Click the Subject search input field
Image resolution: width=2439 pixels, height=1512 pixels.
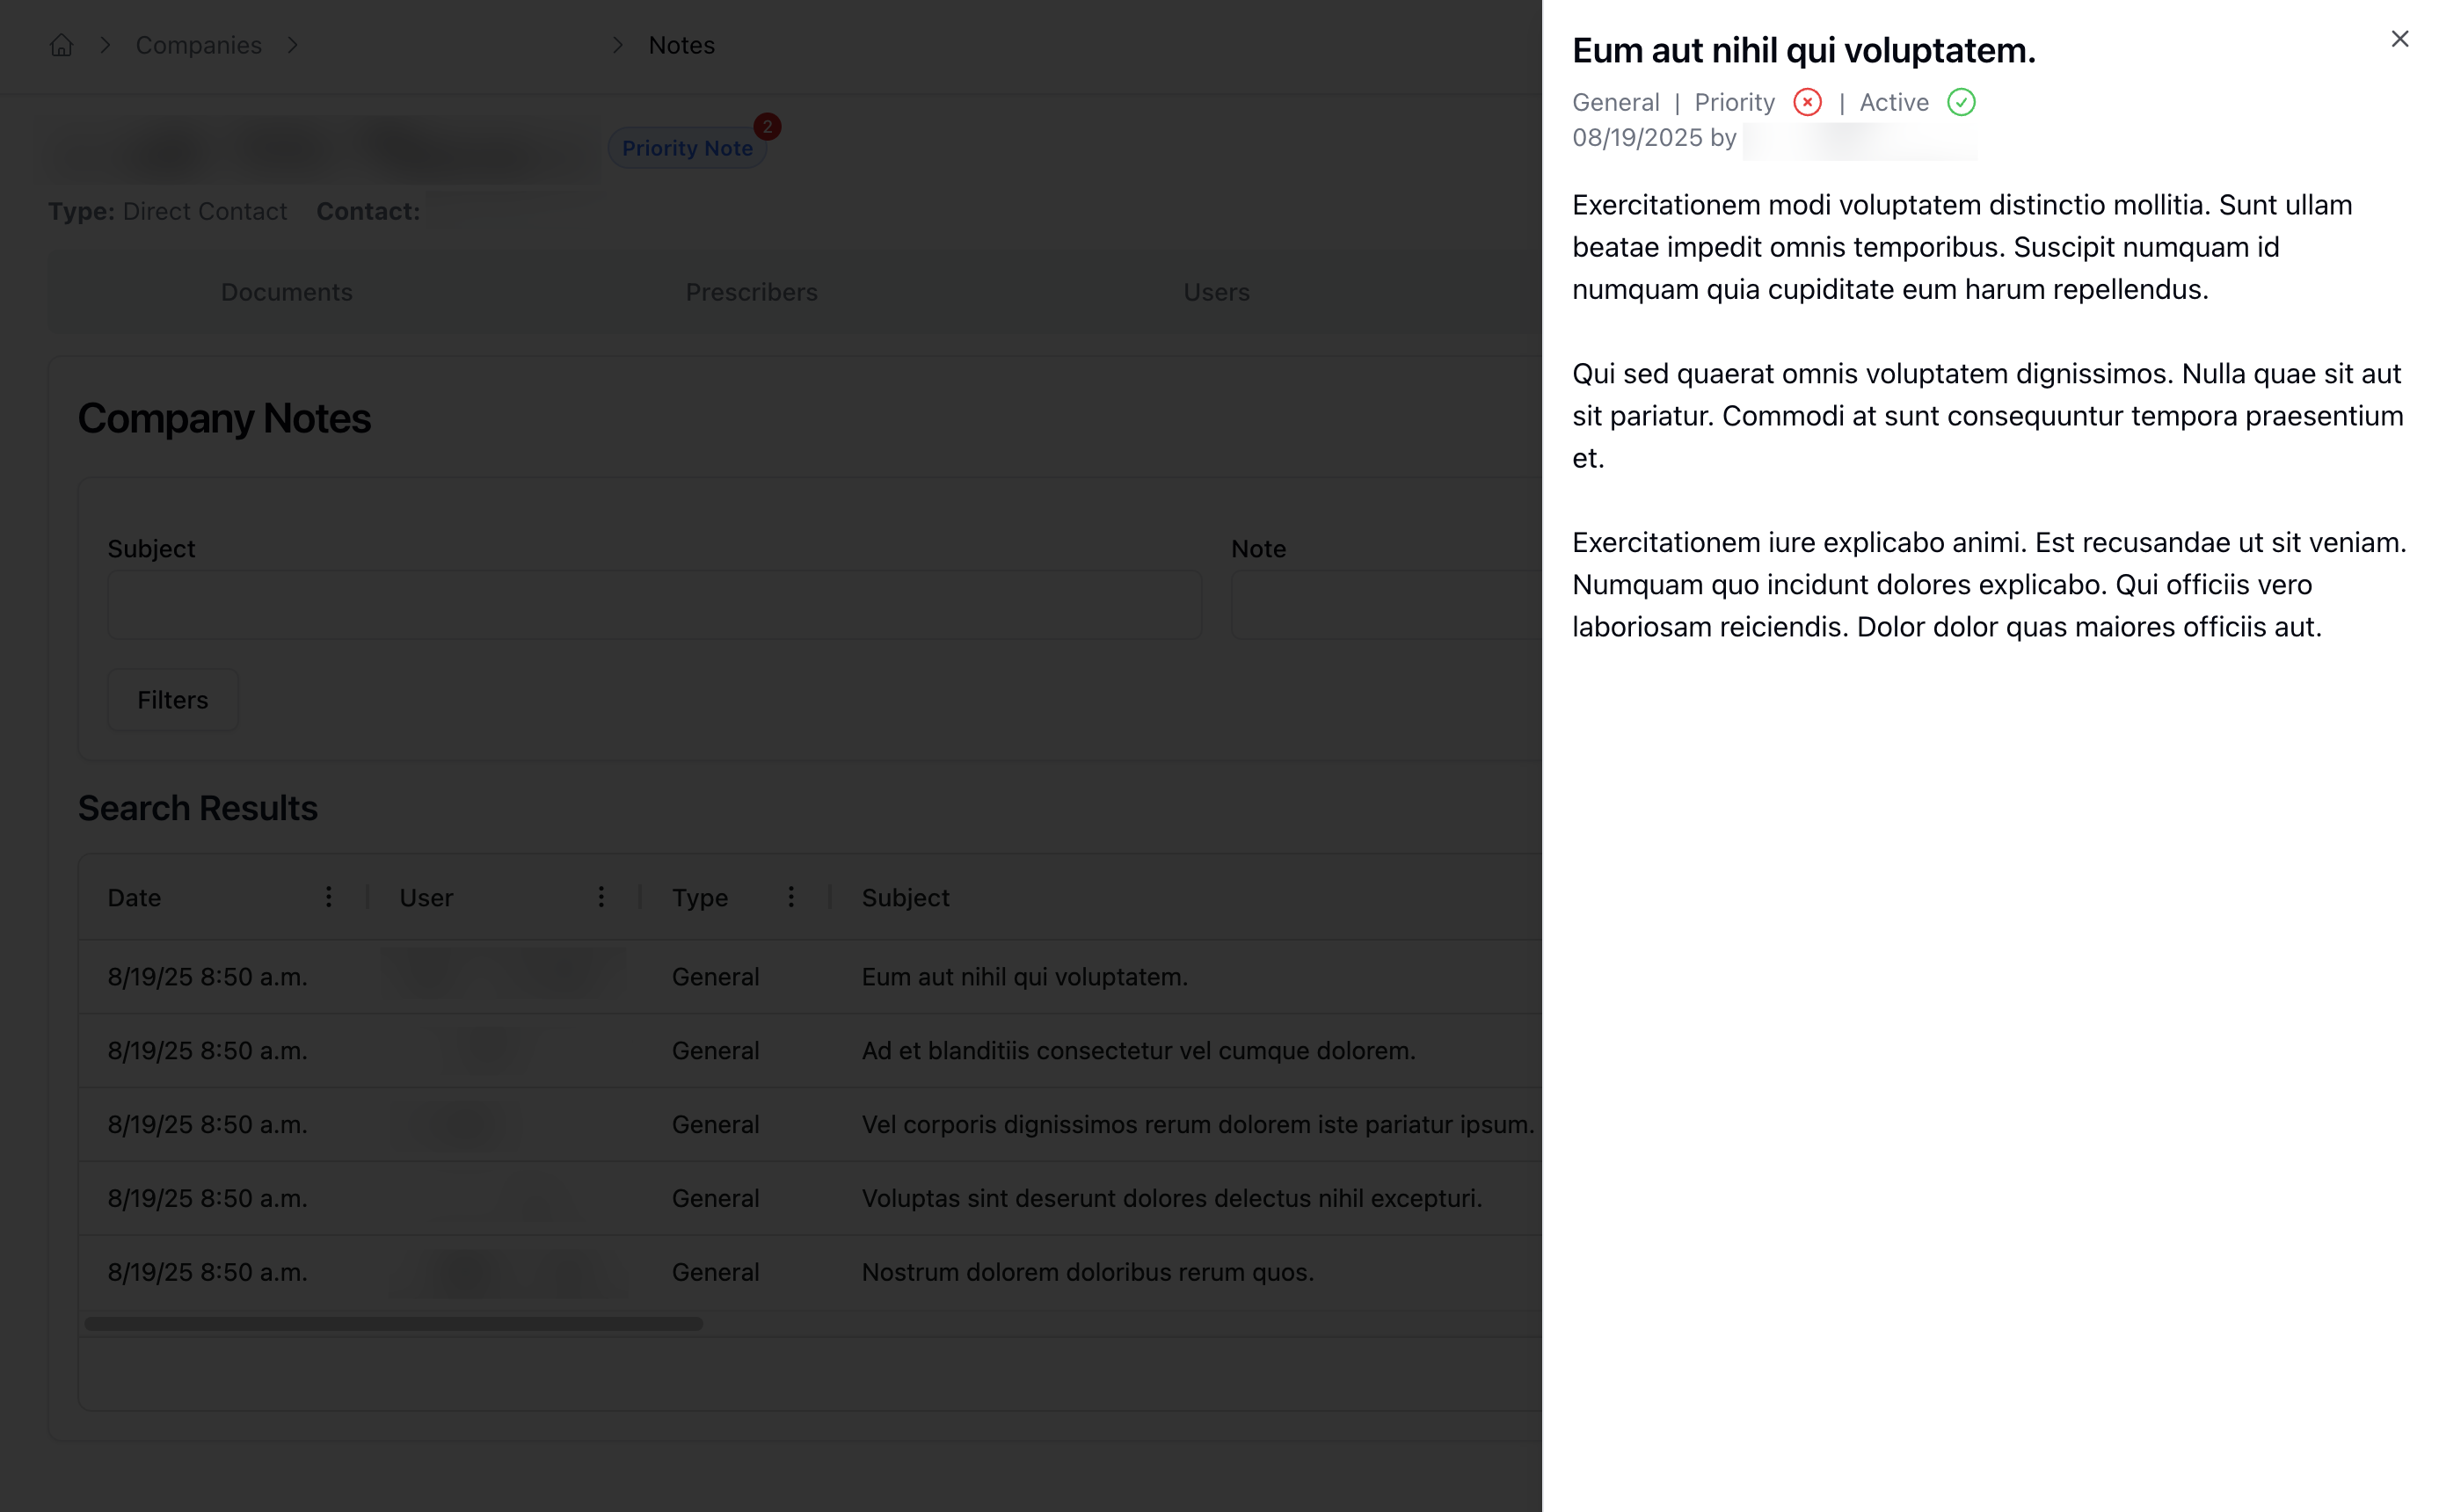(x=654, y=605)
